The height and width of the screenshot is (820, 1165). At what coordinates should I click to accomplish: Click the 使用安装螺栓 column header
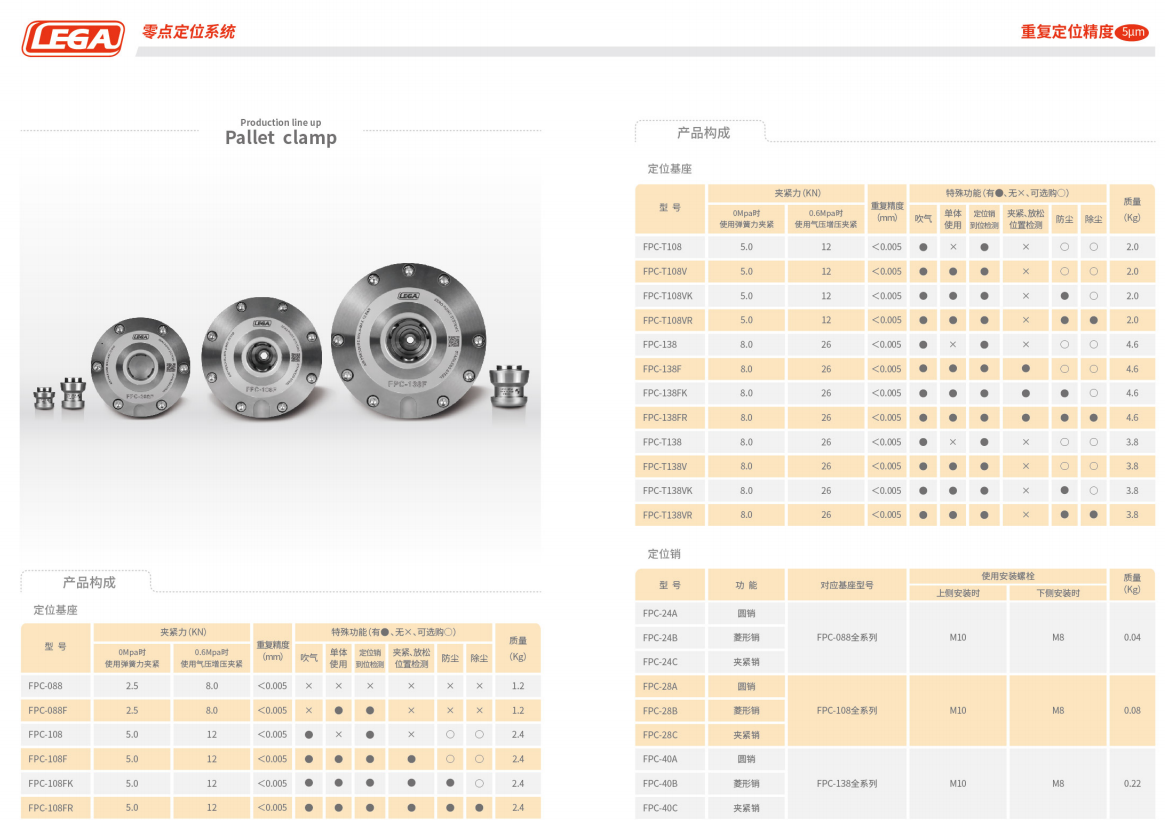pyautogui.click(x=1008, y=576)
